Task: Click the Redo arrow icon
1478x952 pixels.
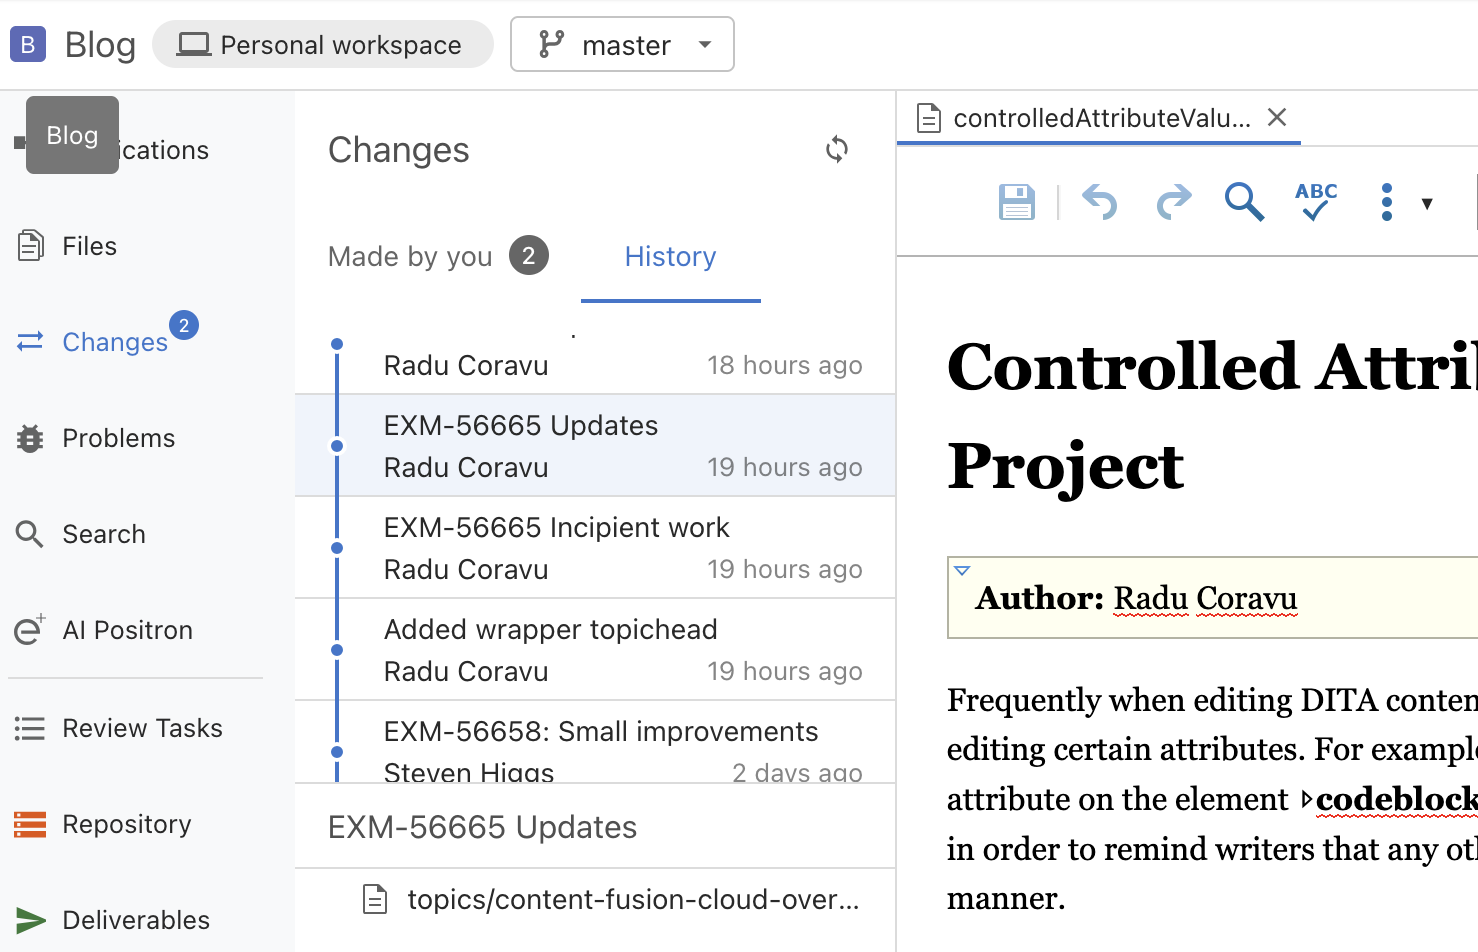Action: (1173, 202)
